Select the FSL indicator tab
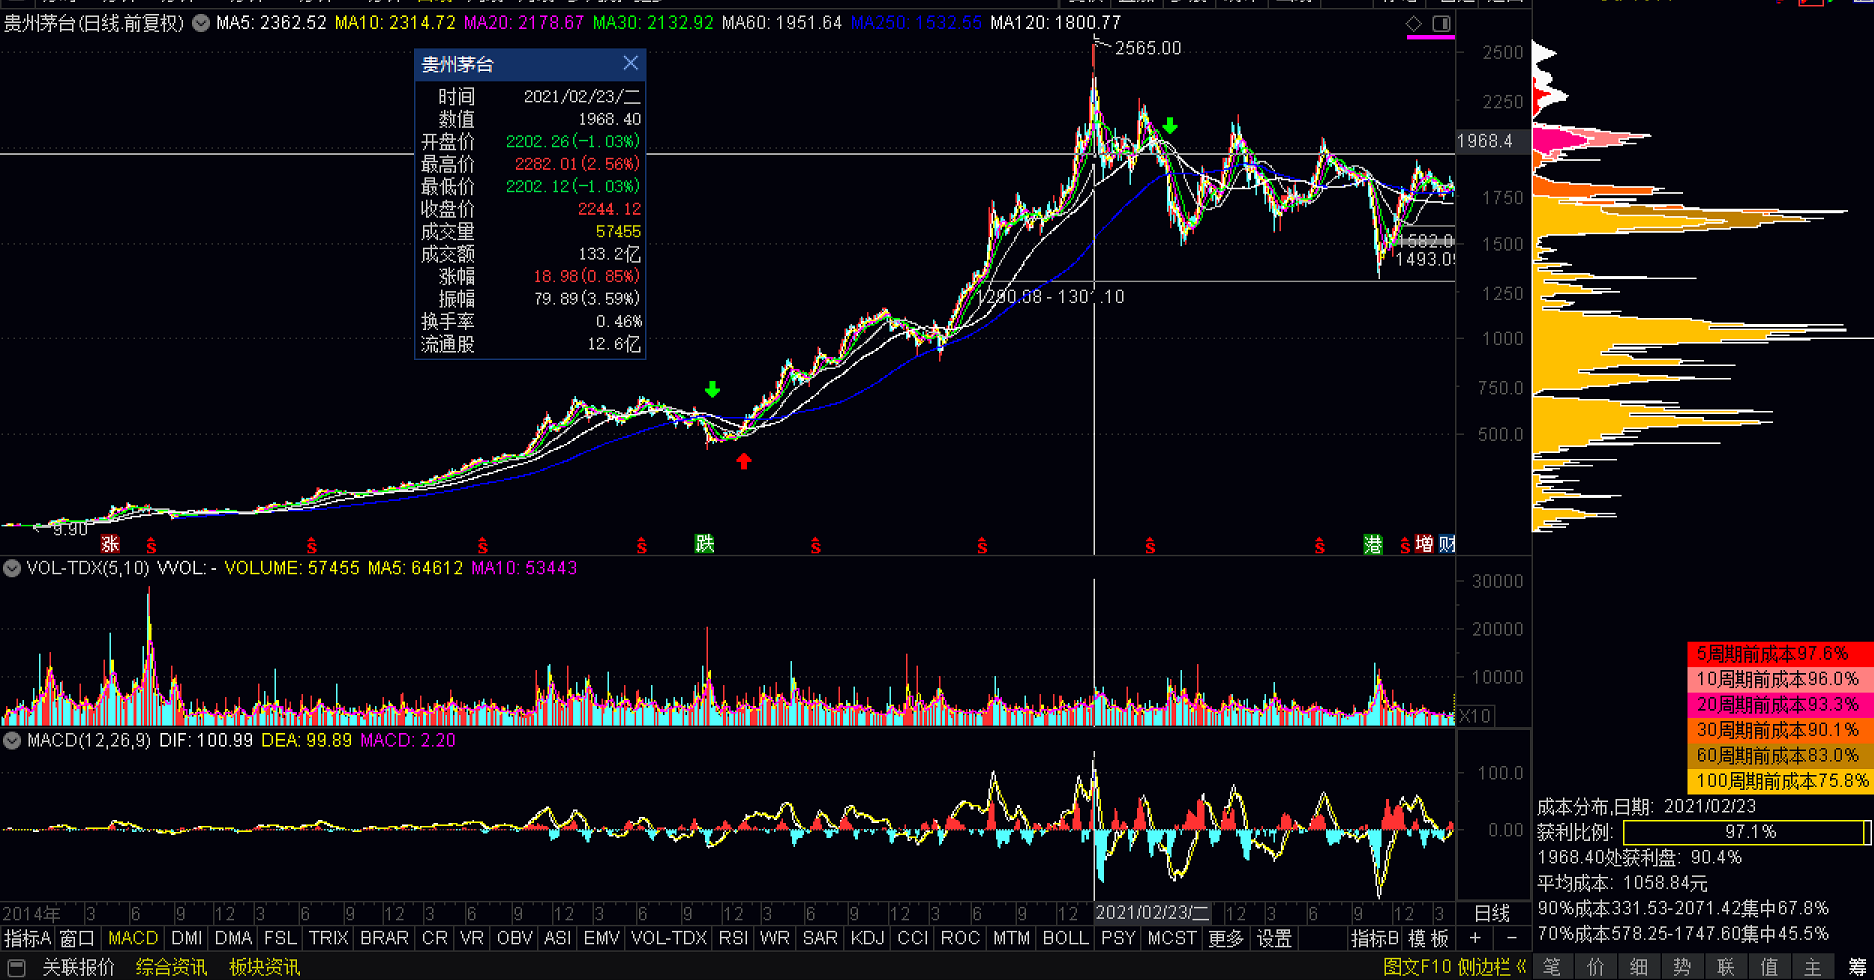Image resolution: width=1874 pixels, height=980 pixels. click(280, 939)
